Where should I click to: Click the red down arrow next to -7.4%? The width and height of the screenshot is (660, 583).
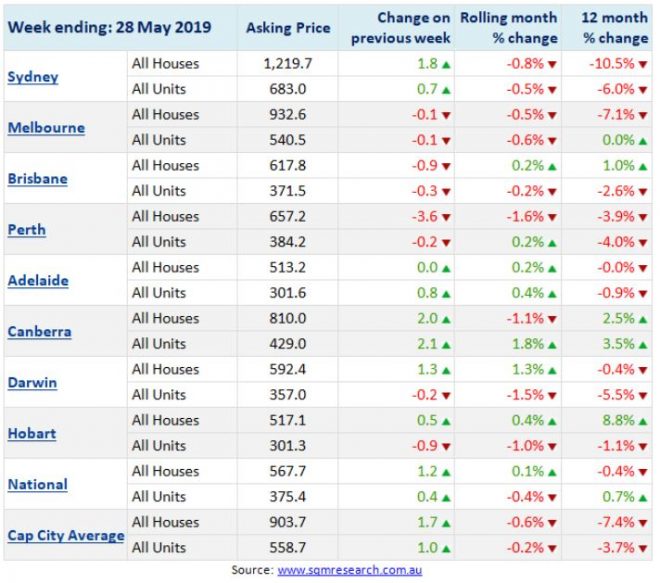645,523
